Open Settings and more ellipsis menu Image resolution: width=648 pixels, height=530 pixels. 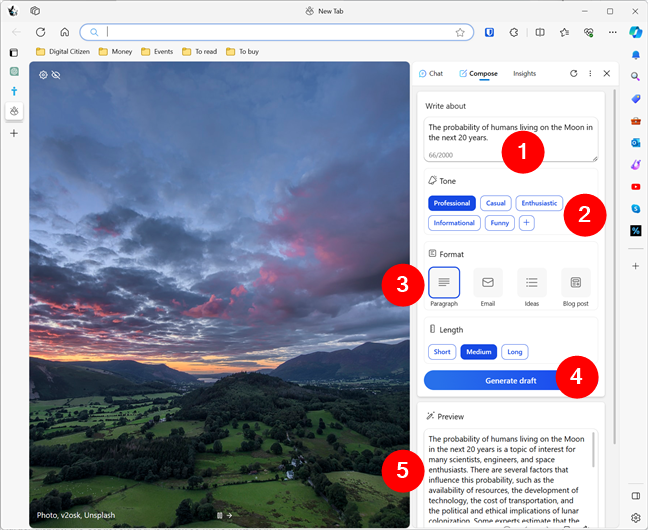(612, 32)
